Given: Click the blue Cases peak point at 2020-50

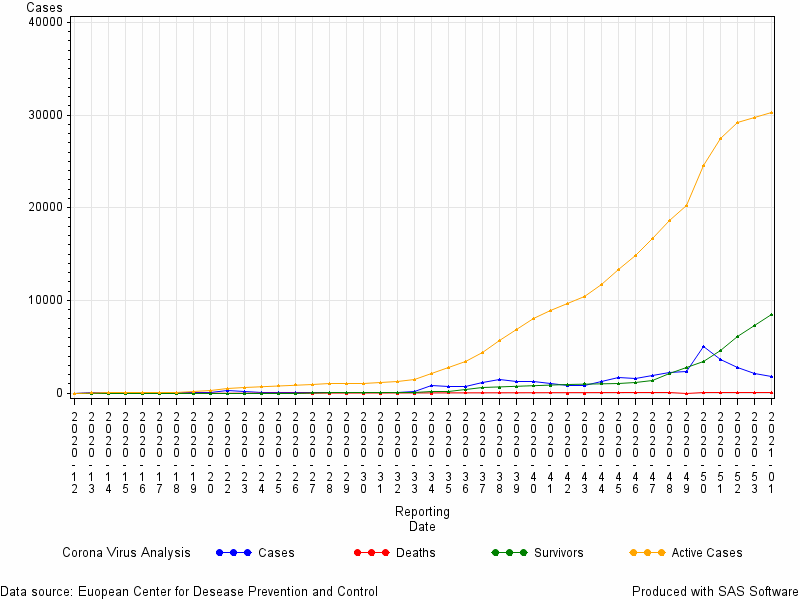Looking at the screenshot, I should point(703,347).
